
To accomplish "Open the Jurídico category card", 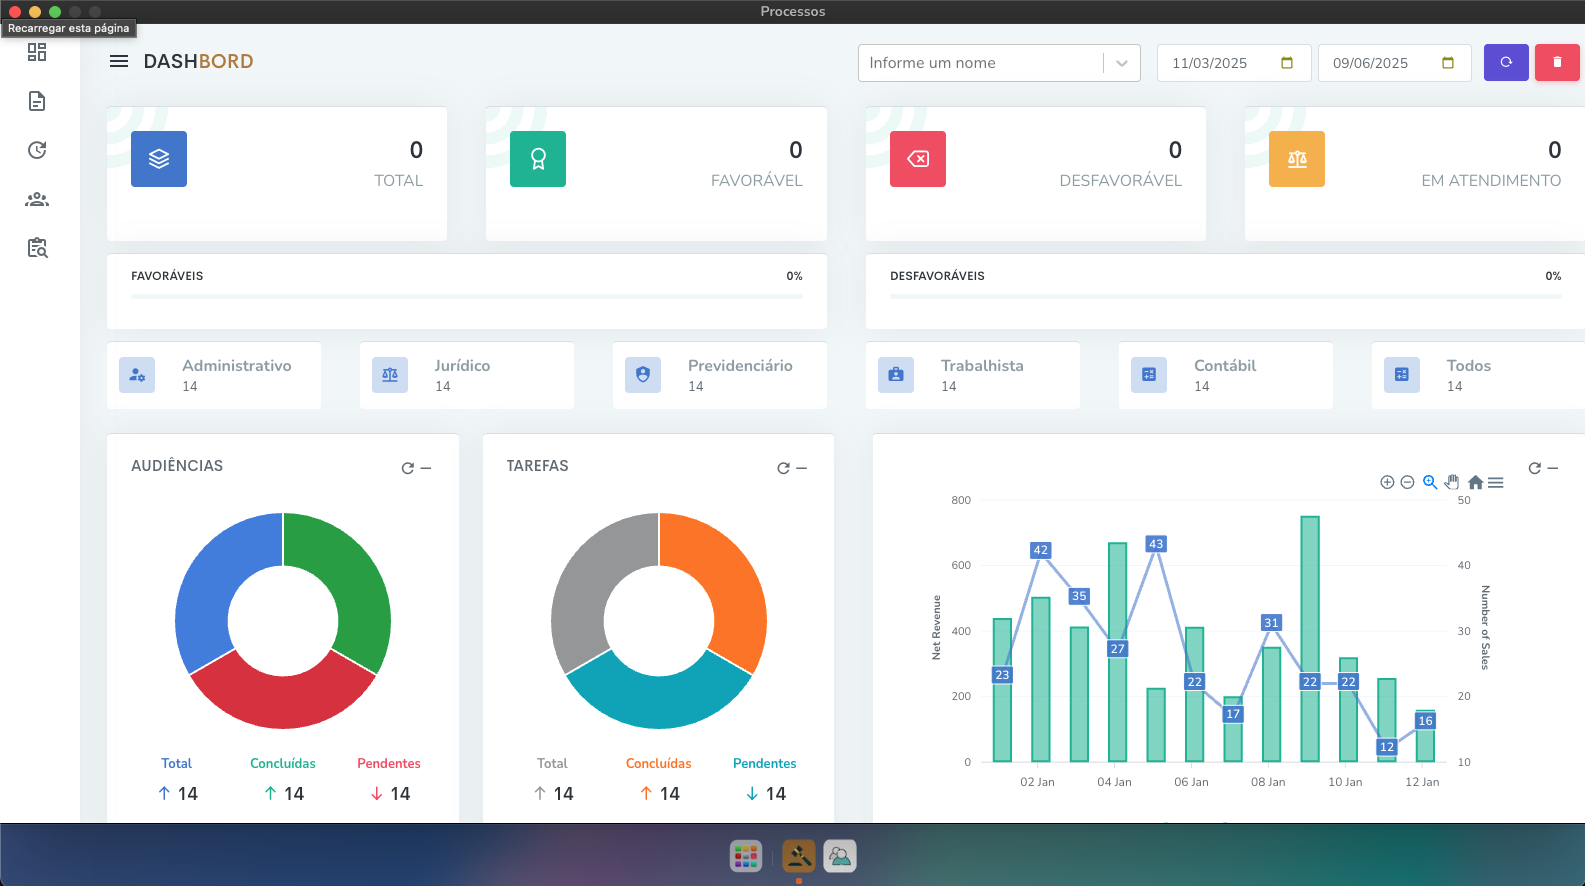I will click(467, 375).
